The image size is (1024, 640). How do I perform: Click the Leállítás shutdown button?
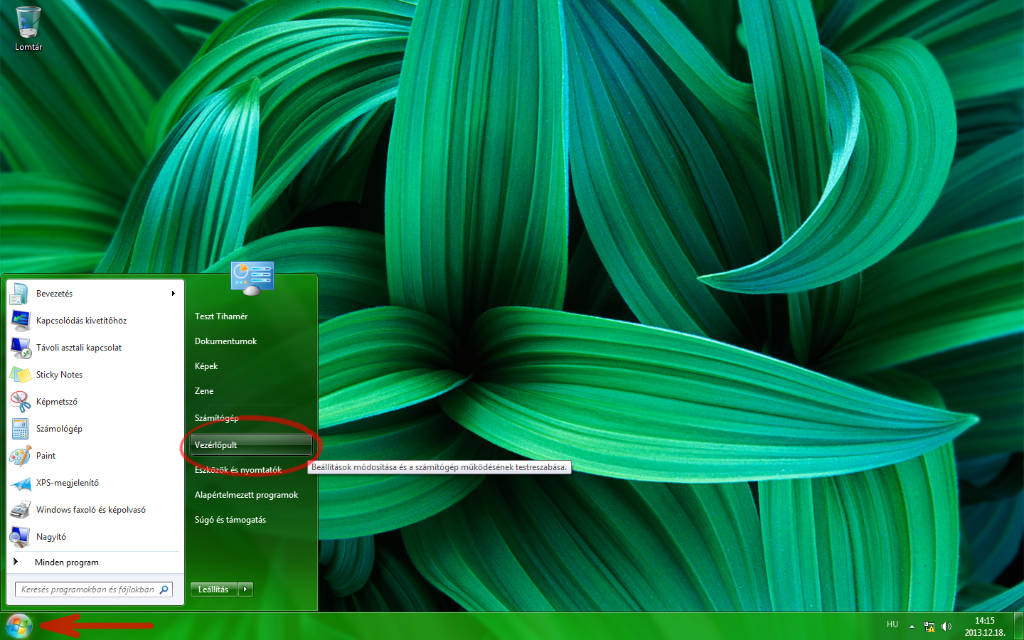(x=214, y=589)
